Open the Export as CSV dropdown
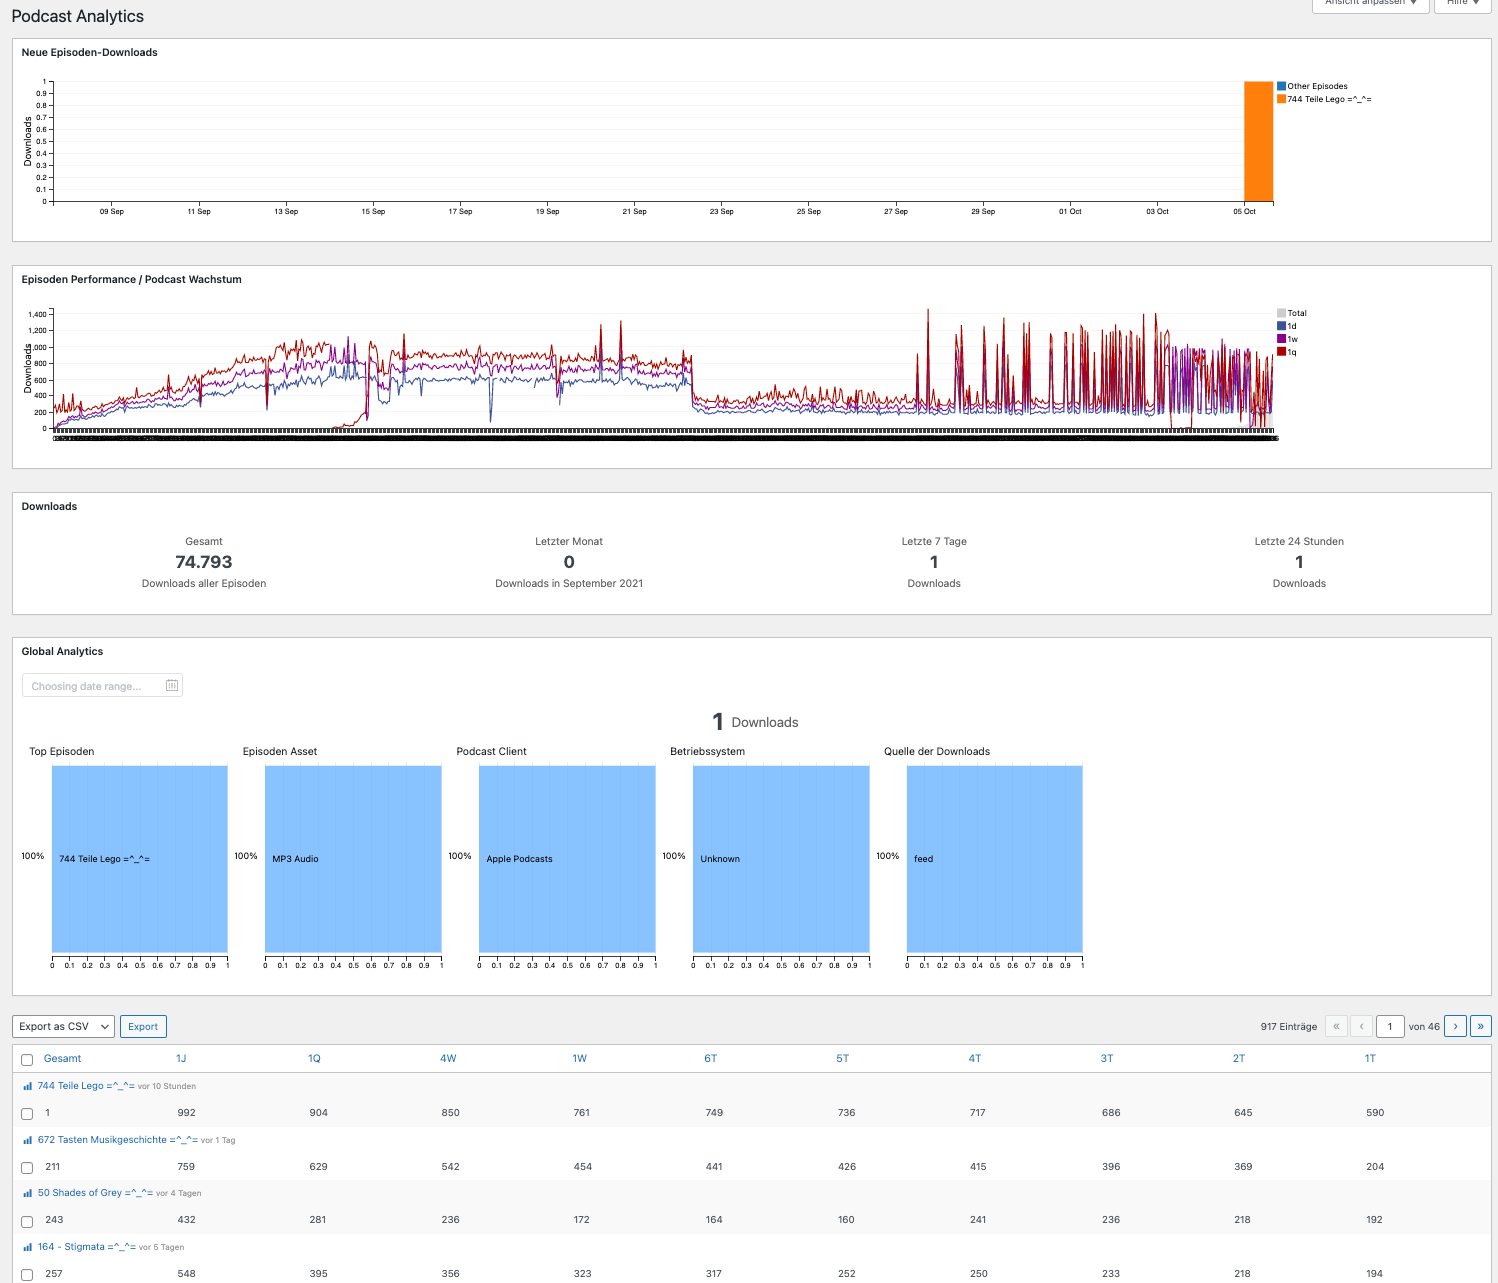1498x1283 pixels. coord(63,1026)
